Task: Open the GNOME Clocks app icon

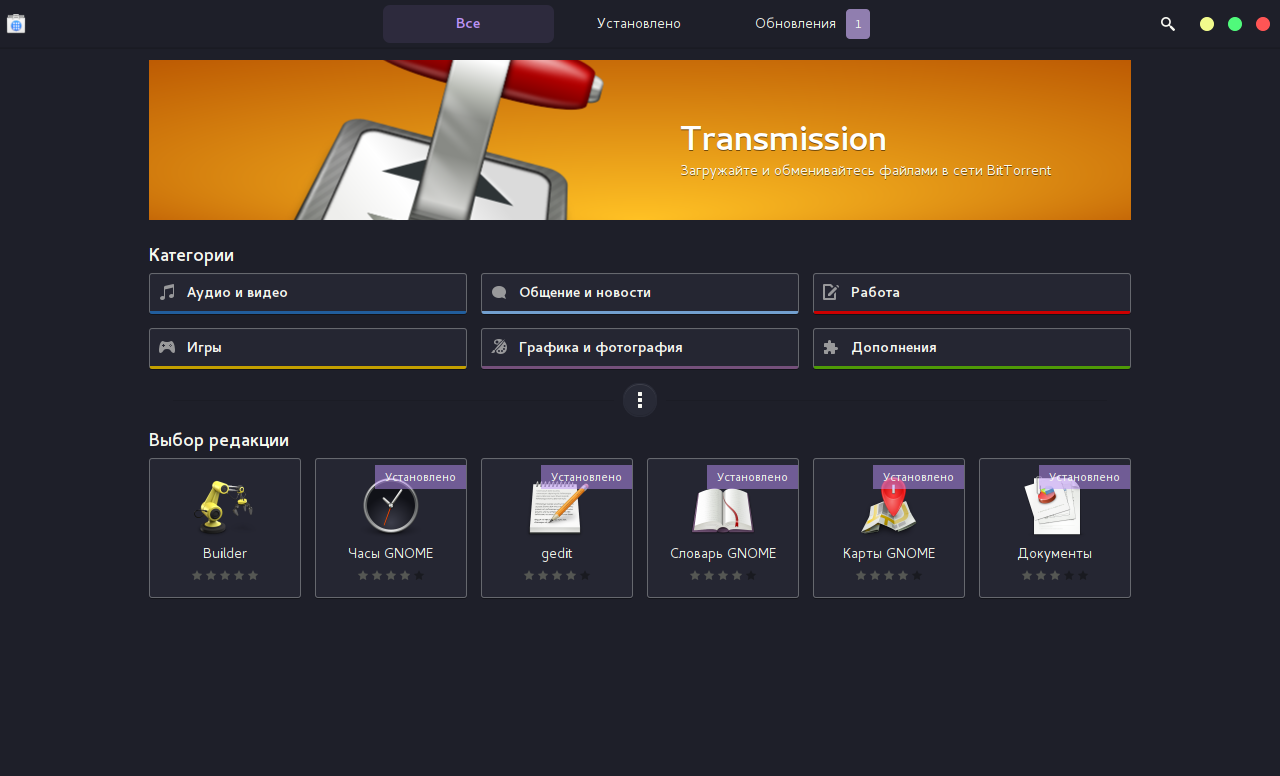Action: coord(390,507)
